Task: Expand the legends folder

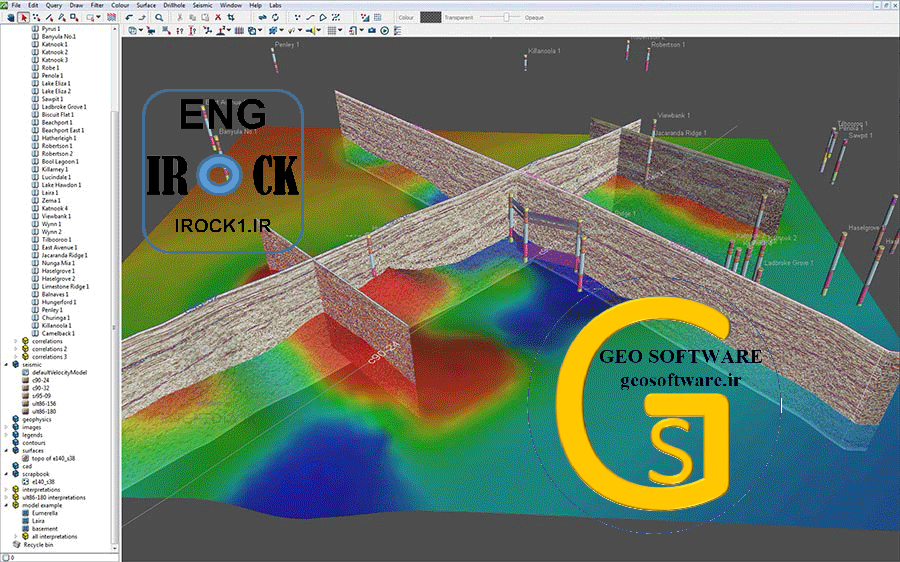Action: click(x=6, y=435)
